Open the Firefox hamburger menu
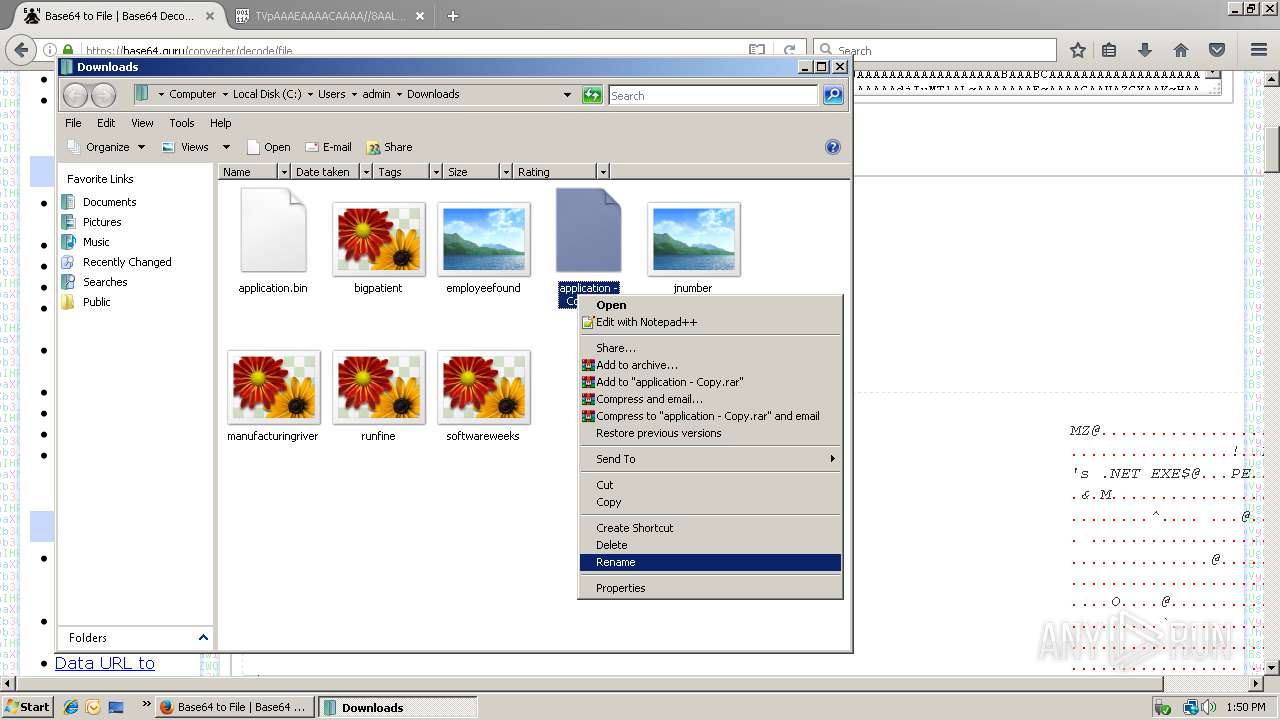The width and height of the screenshot is (1280, 720). click(x=1259, y=50)
